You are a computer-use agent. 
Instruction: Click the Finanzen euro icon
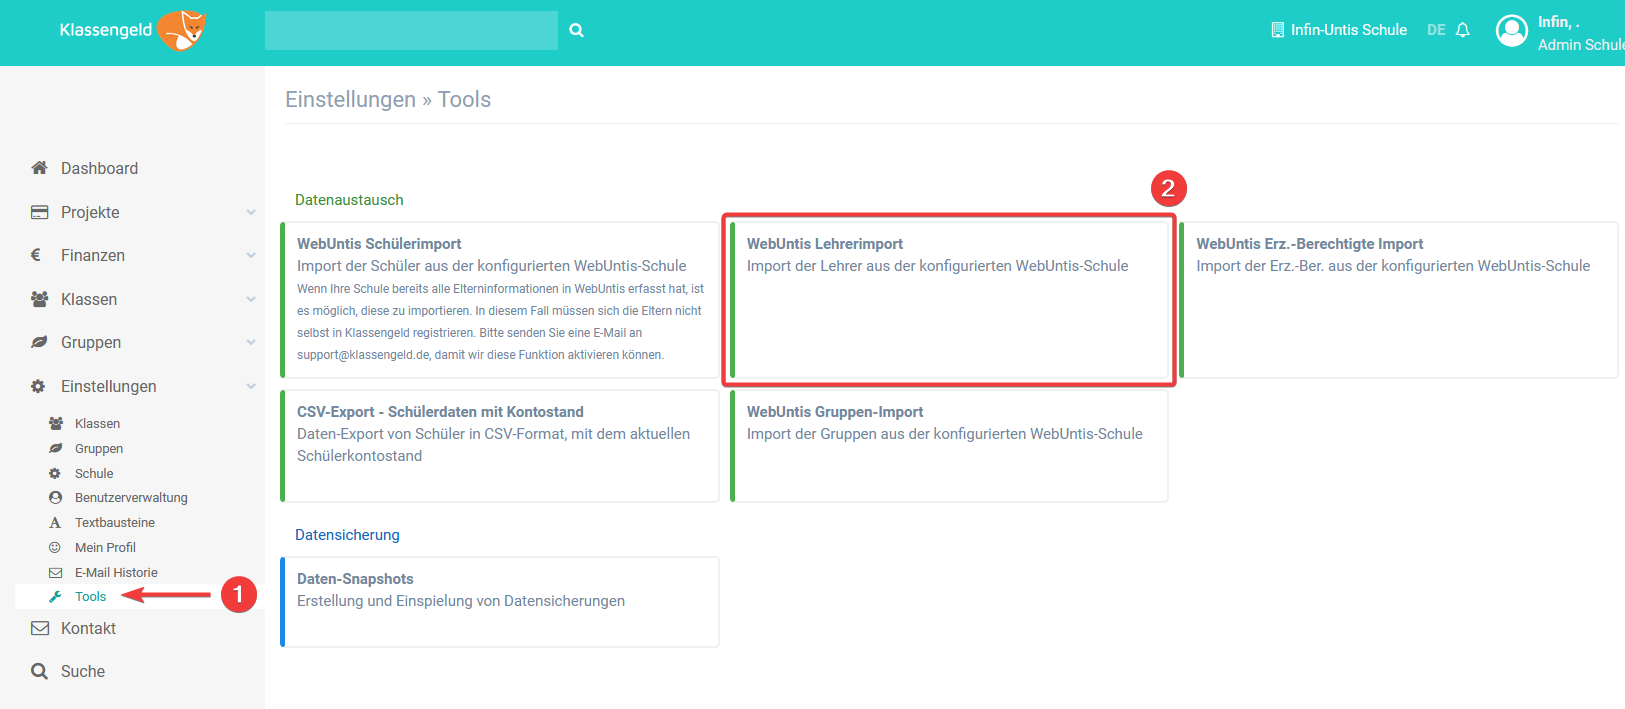click(36, 255)
